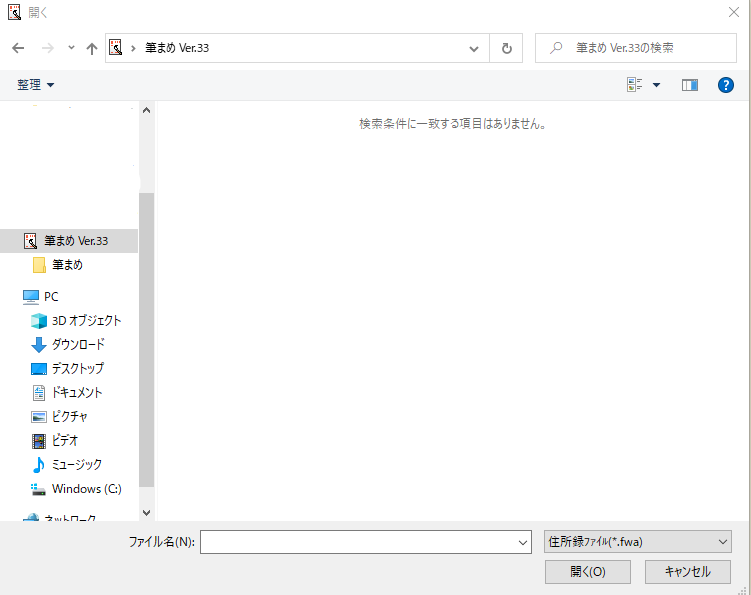Click the navigation pane scroll-down arrow
Screen dimensions: 751x595
pos(147,513)
